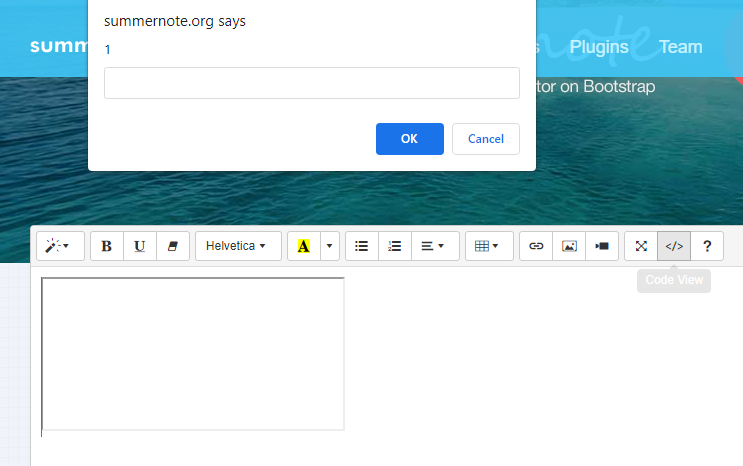Open the Helvetica font family dropdown
Screen dimensions: 743x466
pyautogui.click(x=238, y=246)
